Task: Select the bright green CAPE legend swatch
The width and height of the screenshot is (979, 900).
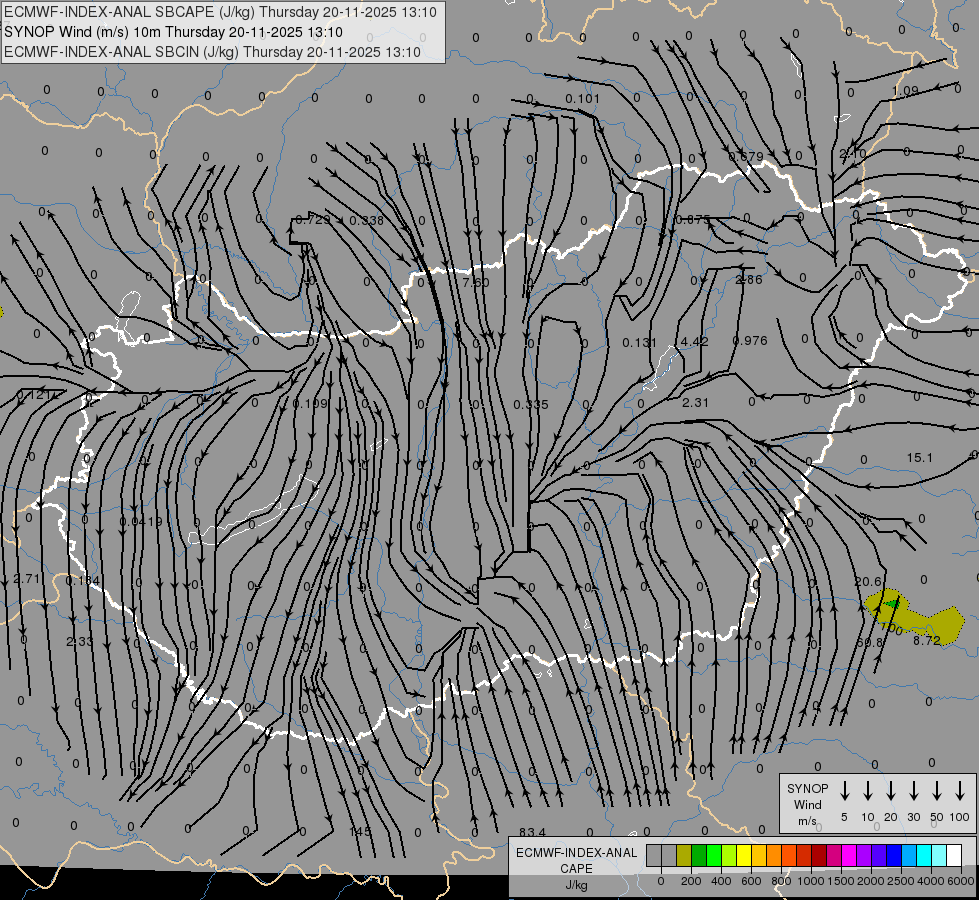Action: (714, 855)
